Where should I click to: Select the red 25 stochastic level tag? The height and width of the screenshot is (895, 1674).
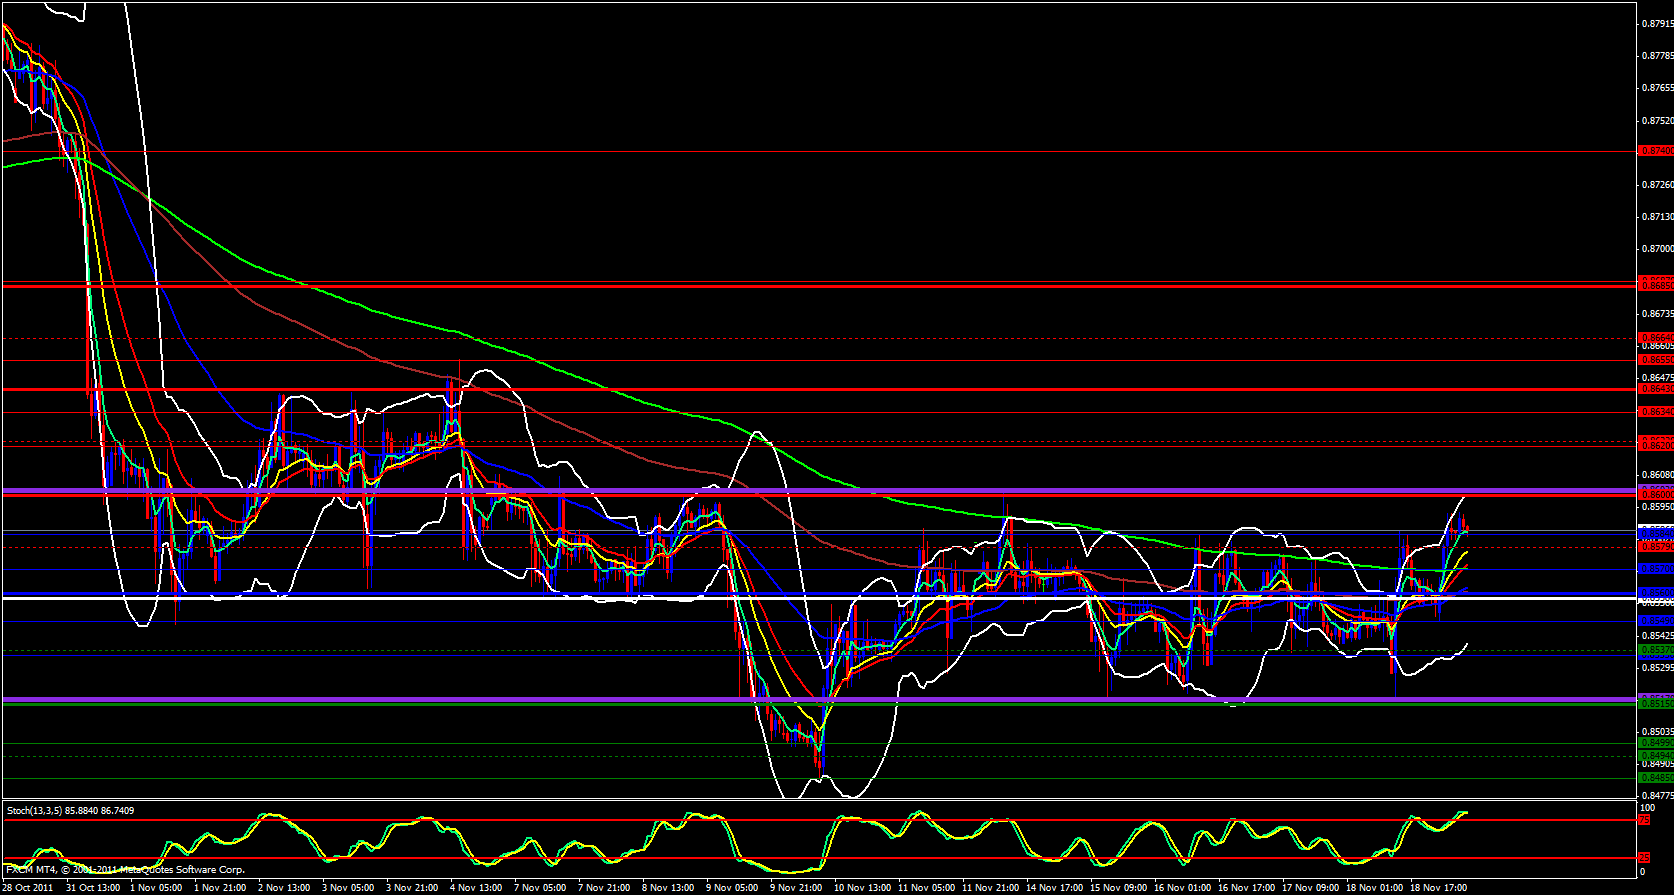pos(1643,858)
